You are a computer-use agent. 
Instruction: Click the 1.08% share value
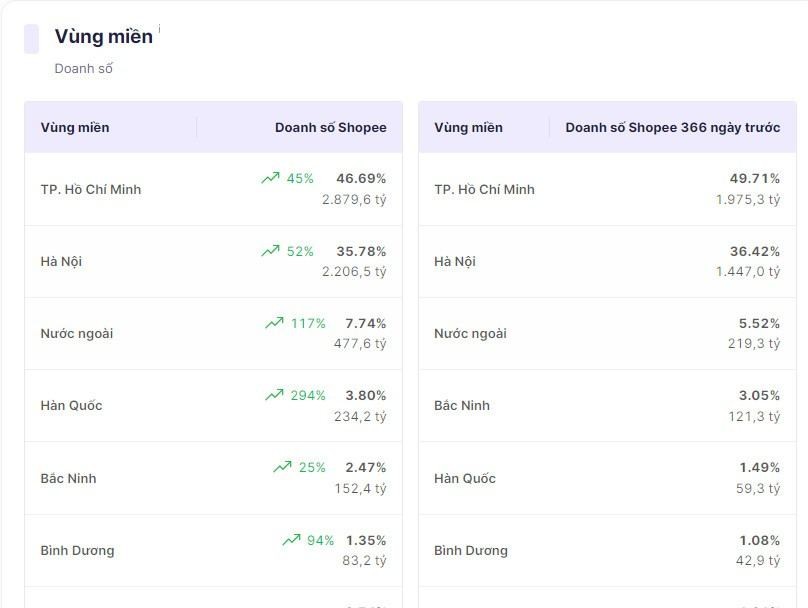(760, 540)
